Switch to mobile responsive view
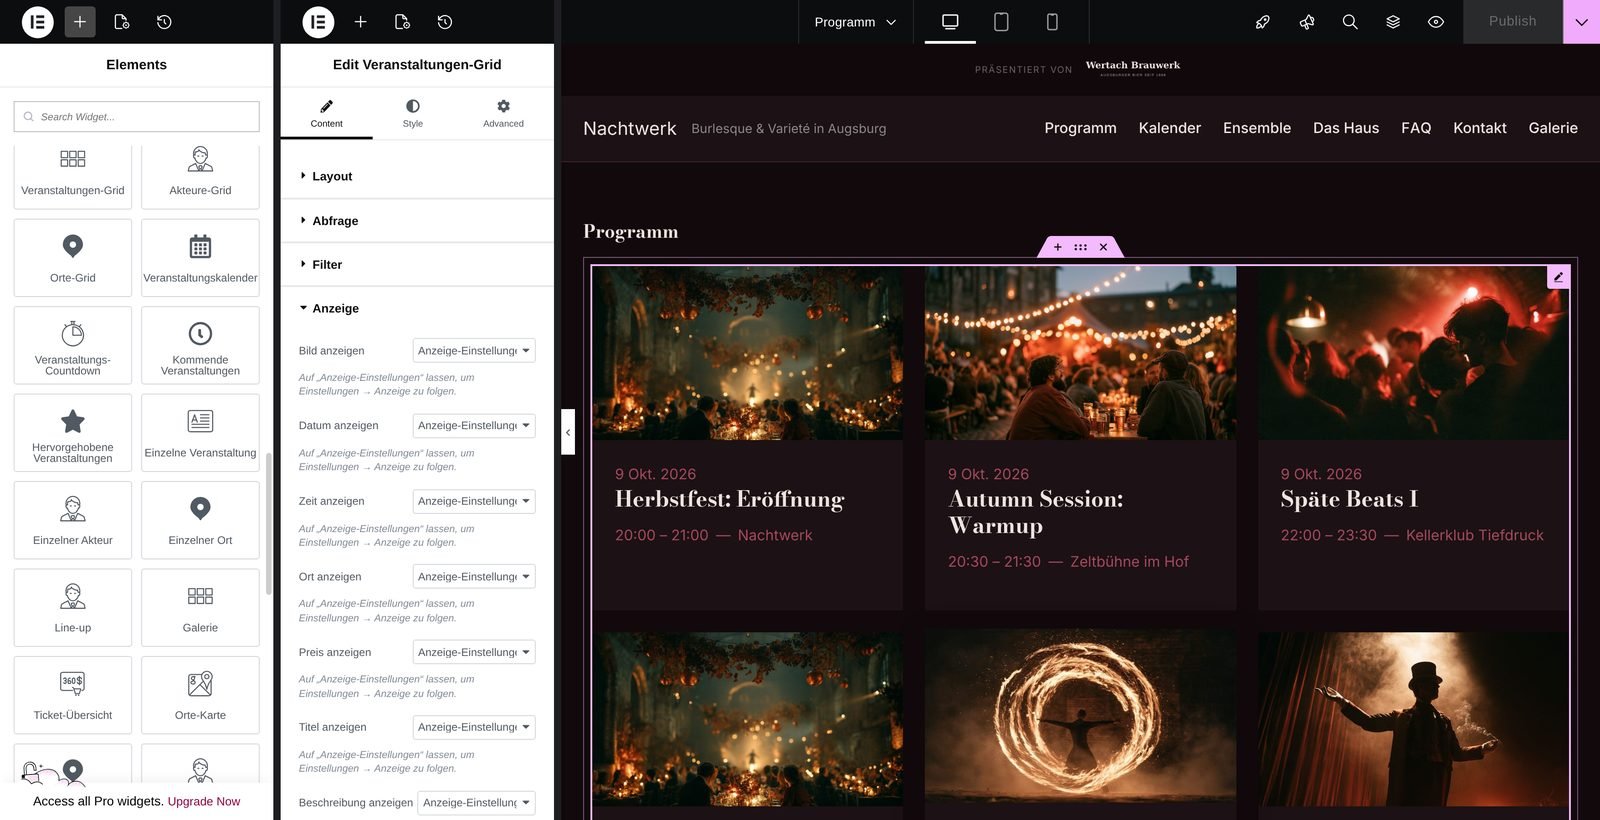The image size is (1600, 820). [1052, 22]
